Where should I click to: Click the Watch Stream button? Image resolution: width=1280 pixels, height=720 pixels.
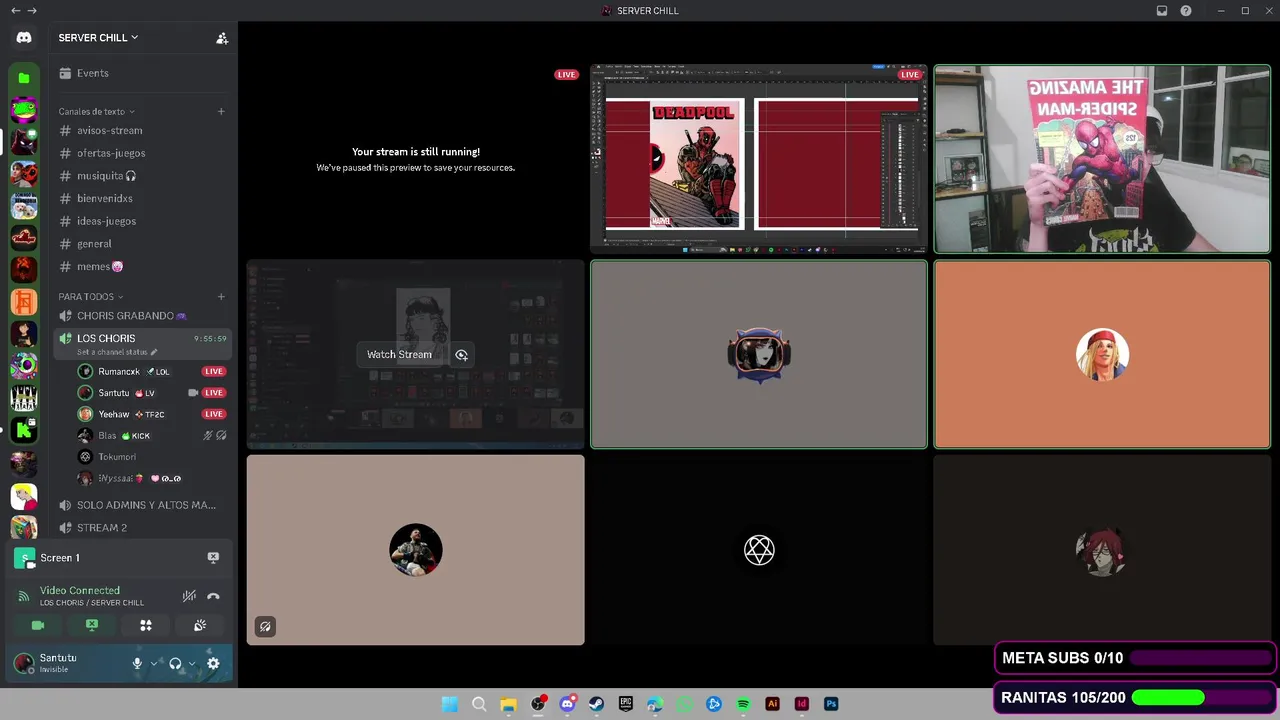click(x=399, y=354)
